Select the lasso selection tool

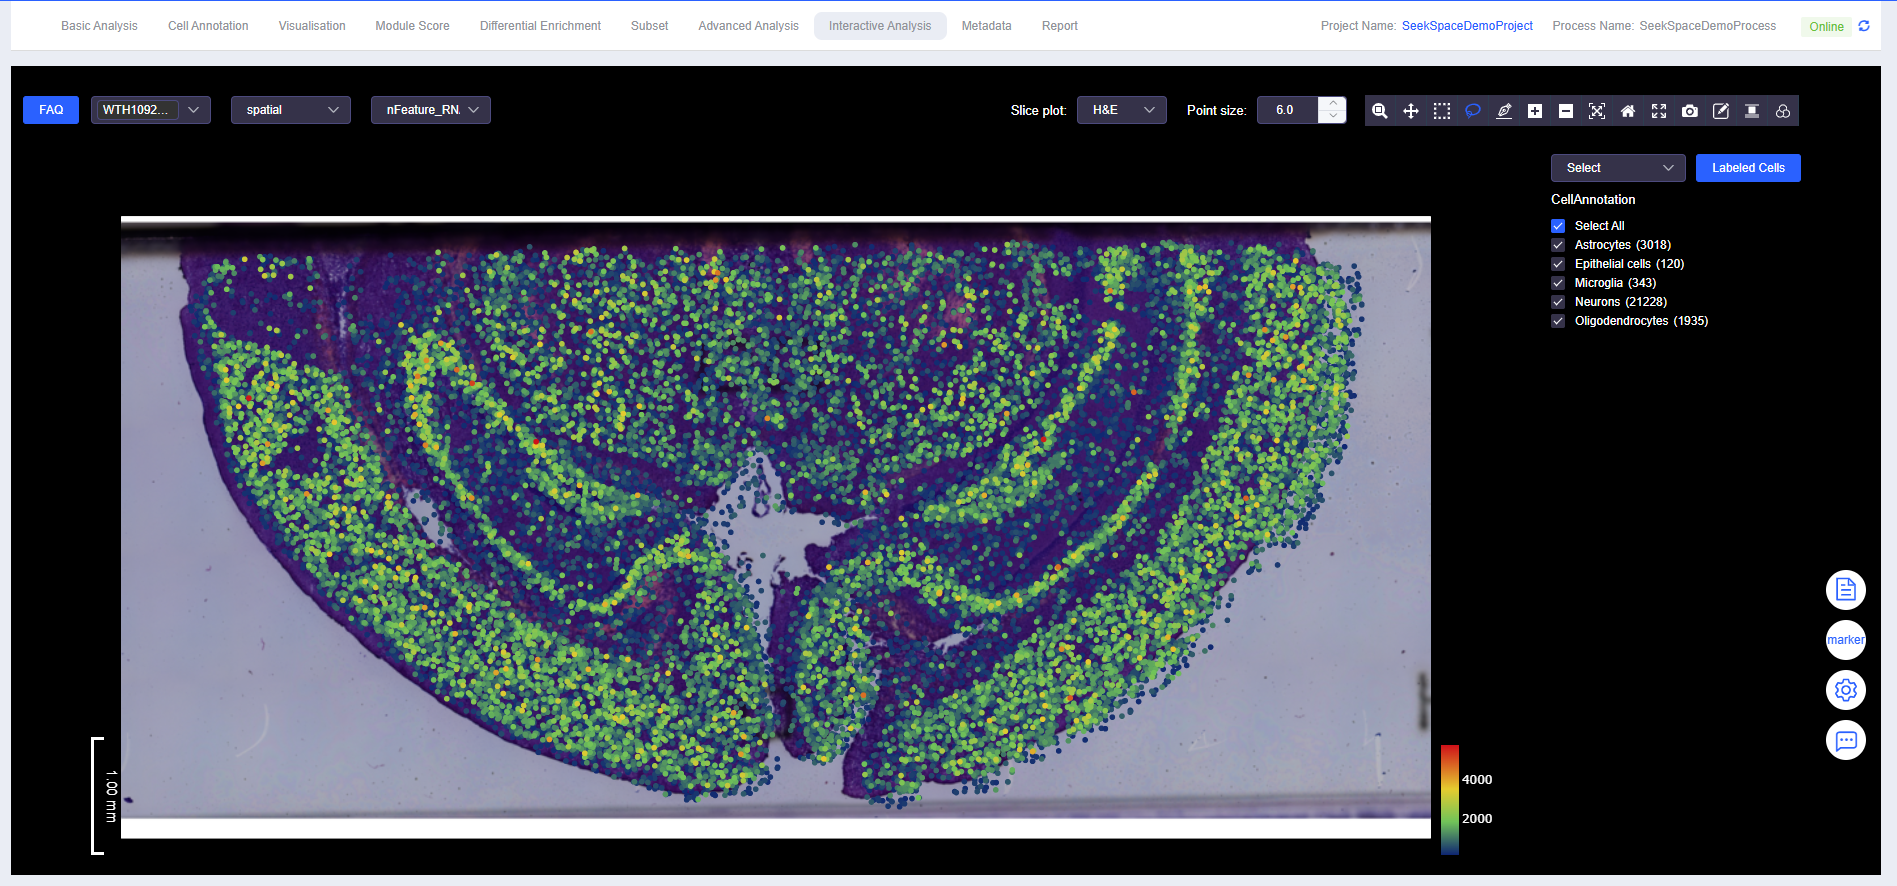click(x=1472, y=111)
